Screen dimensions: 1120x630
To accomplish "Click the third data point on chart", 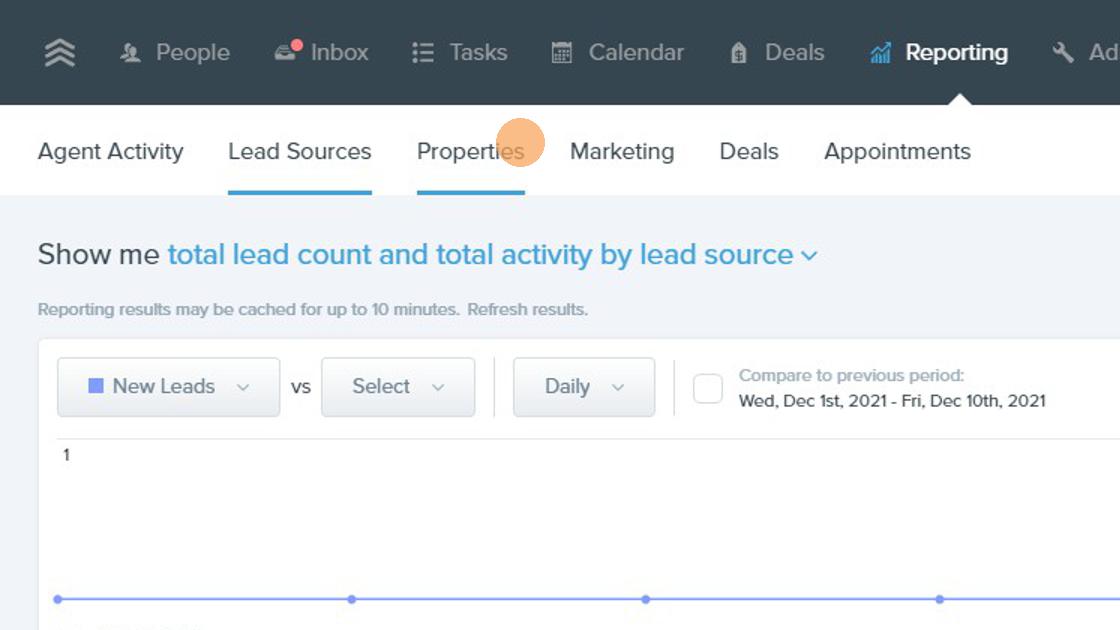I will [x=646, y=599].
